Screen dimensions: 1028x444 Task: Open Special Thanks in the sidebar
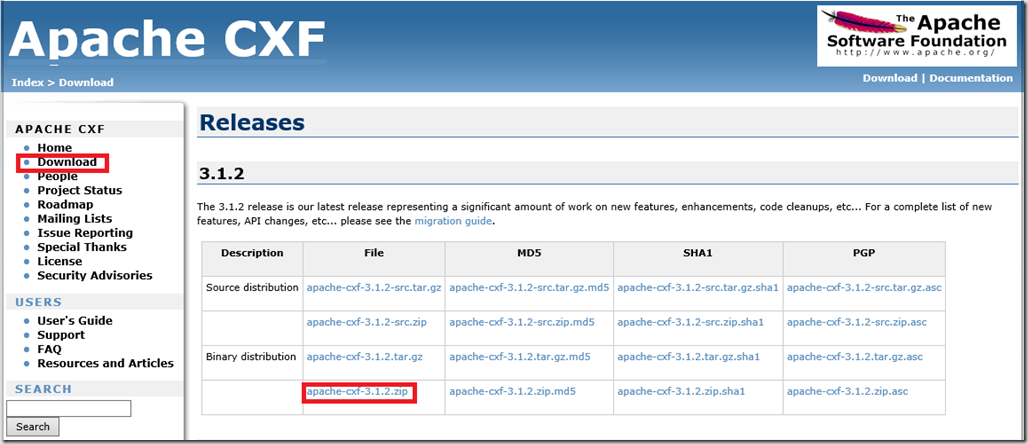[82, 247]
